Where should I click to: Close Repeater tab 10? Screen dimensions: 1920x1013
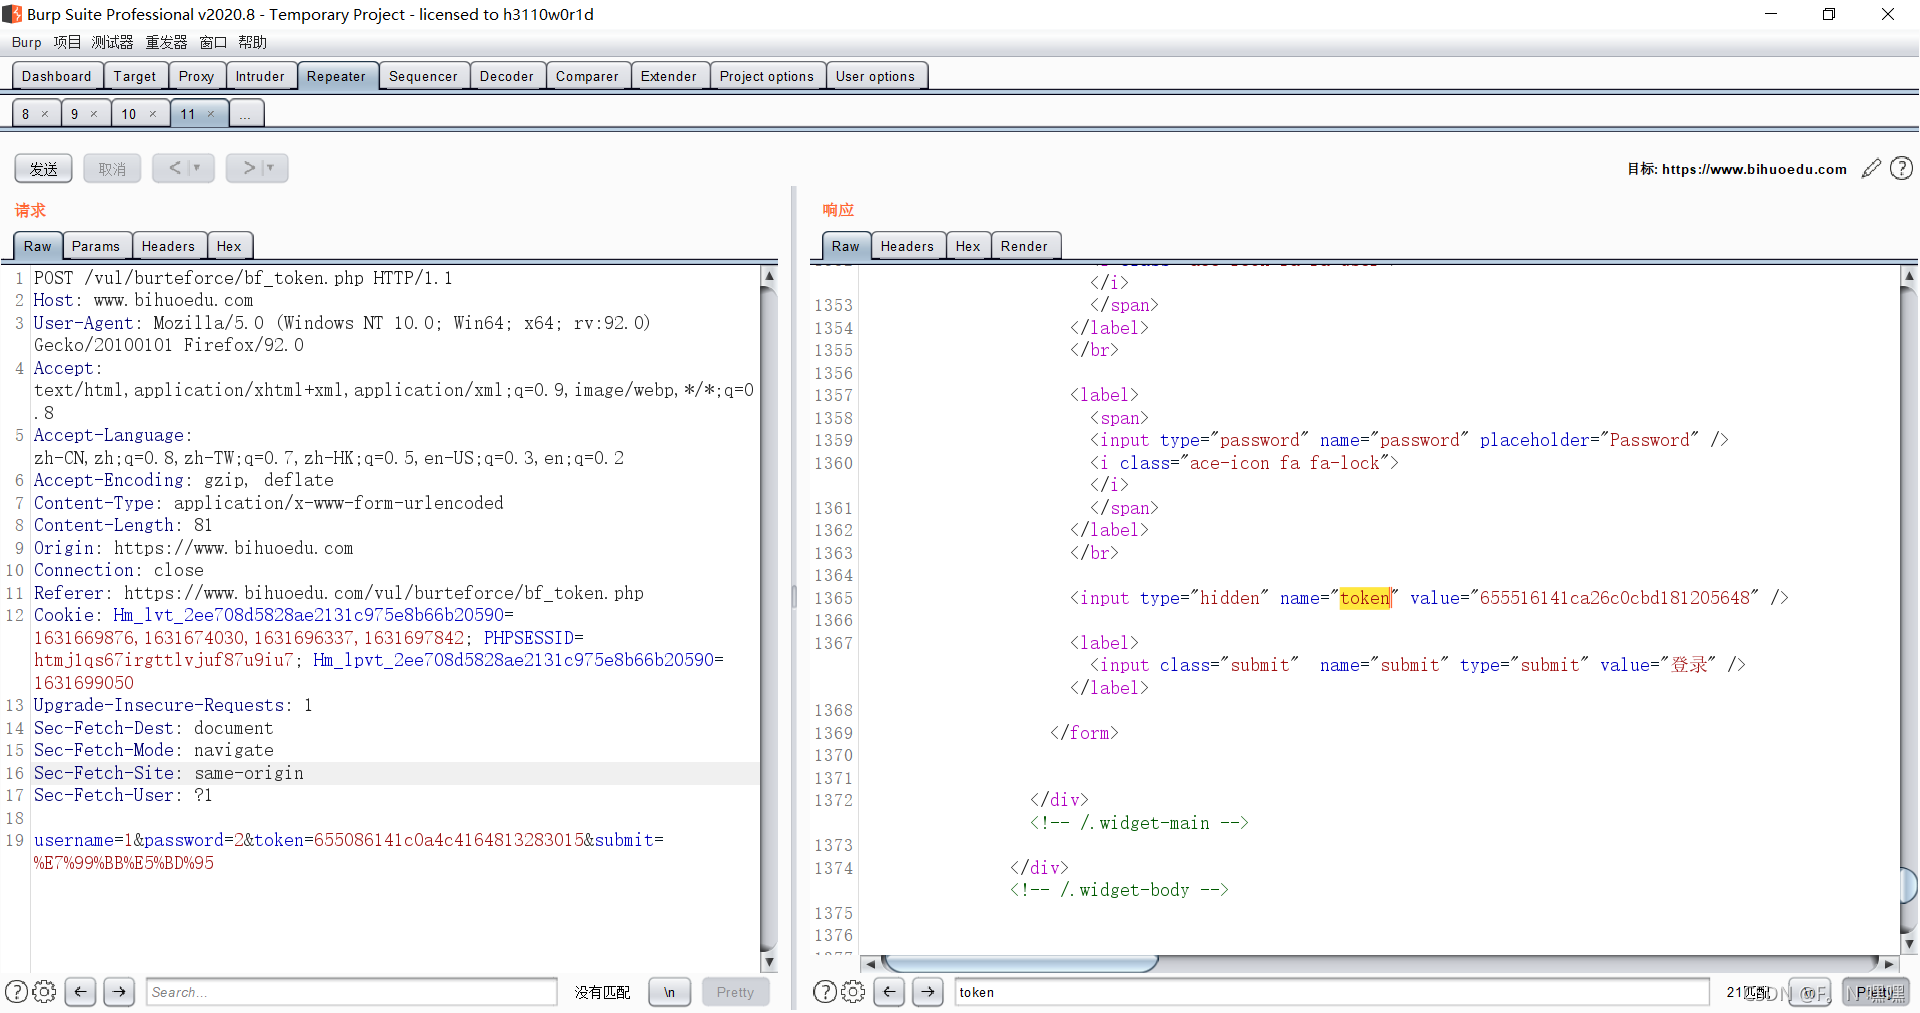tap(153, 114)
